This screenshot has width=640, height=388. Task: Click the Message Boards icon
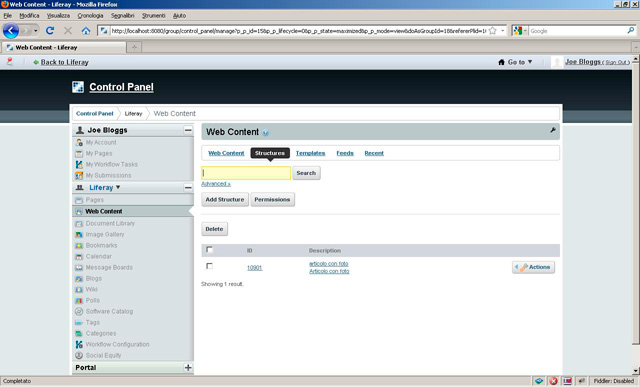point(79,268)
